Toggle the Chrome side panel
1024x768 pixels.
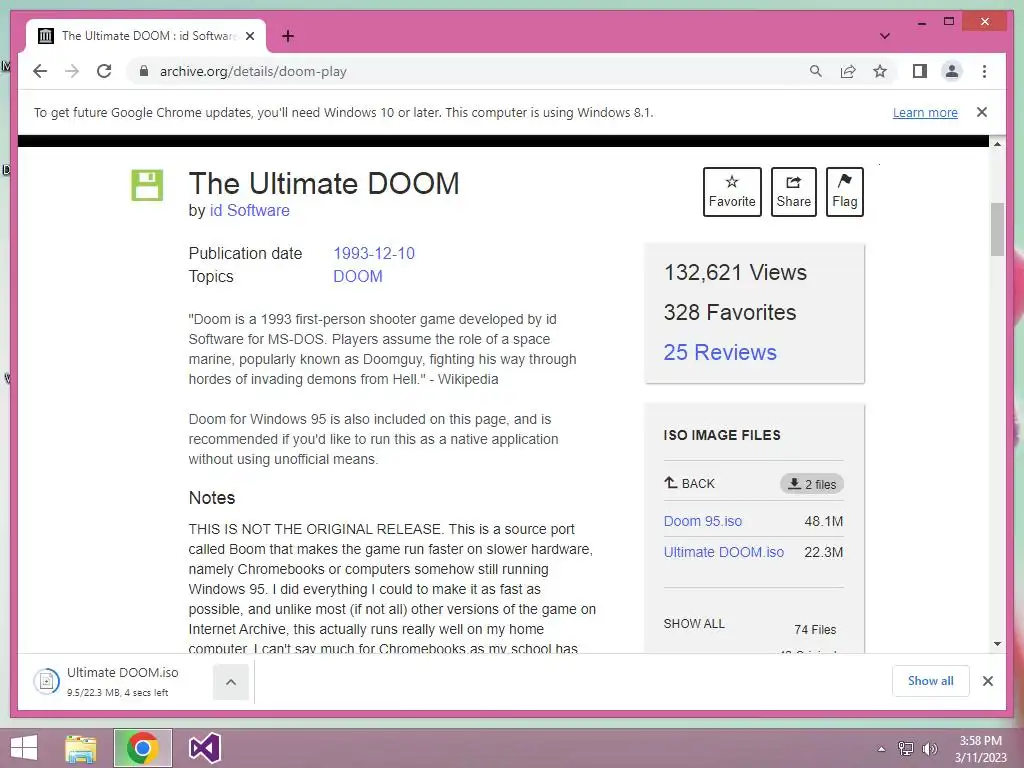click(920, 71)
